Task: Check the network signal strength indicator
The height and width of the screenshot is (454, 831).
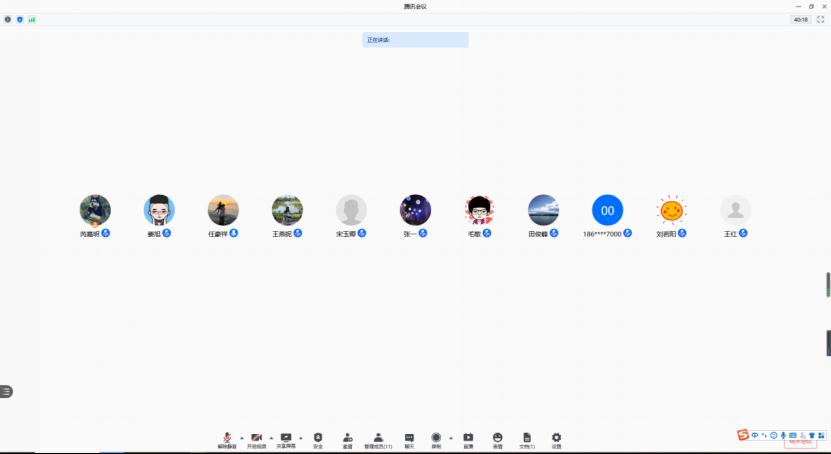Action: pos(31,19)
